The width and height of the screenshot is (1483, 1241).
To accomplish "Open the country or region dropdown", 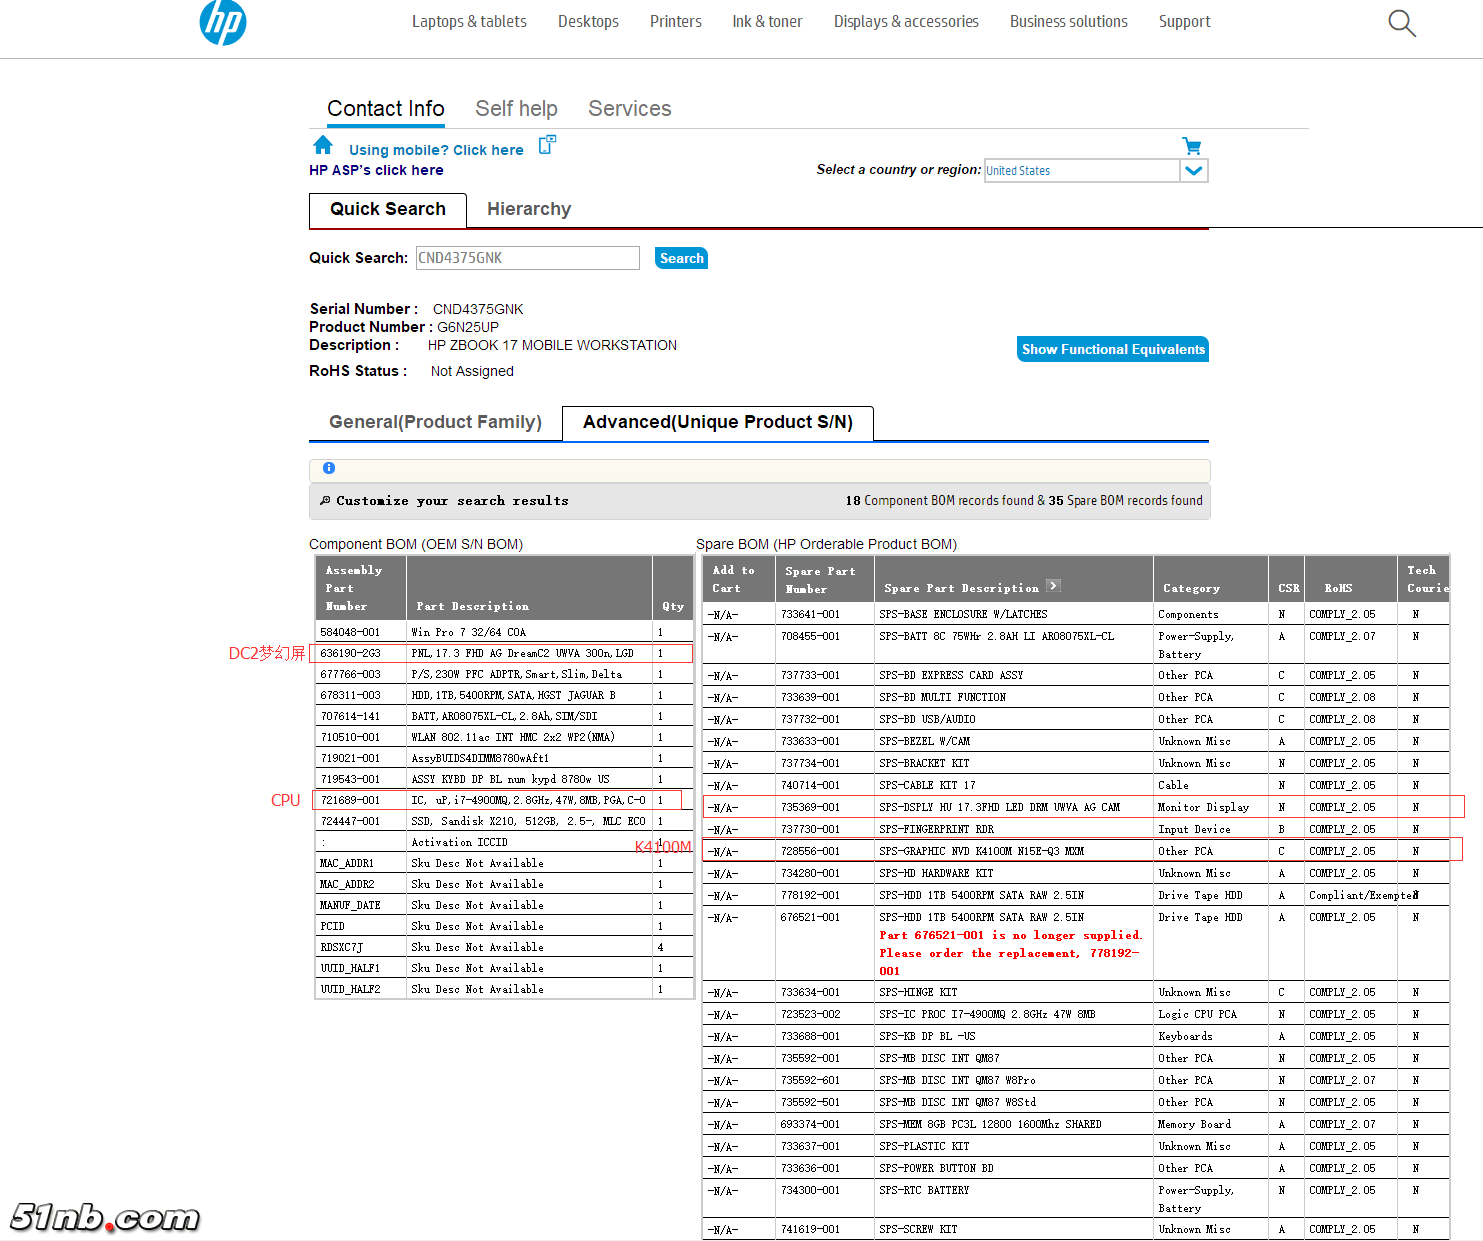I will pos(1193,171).
